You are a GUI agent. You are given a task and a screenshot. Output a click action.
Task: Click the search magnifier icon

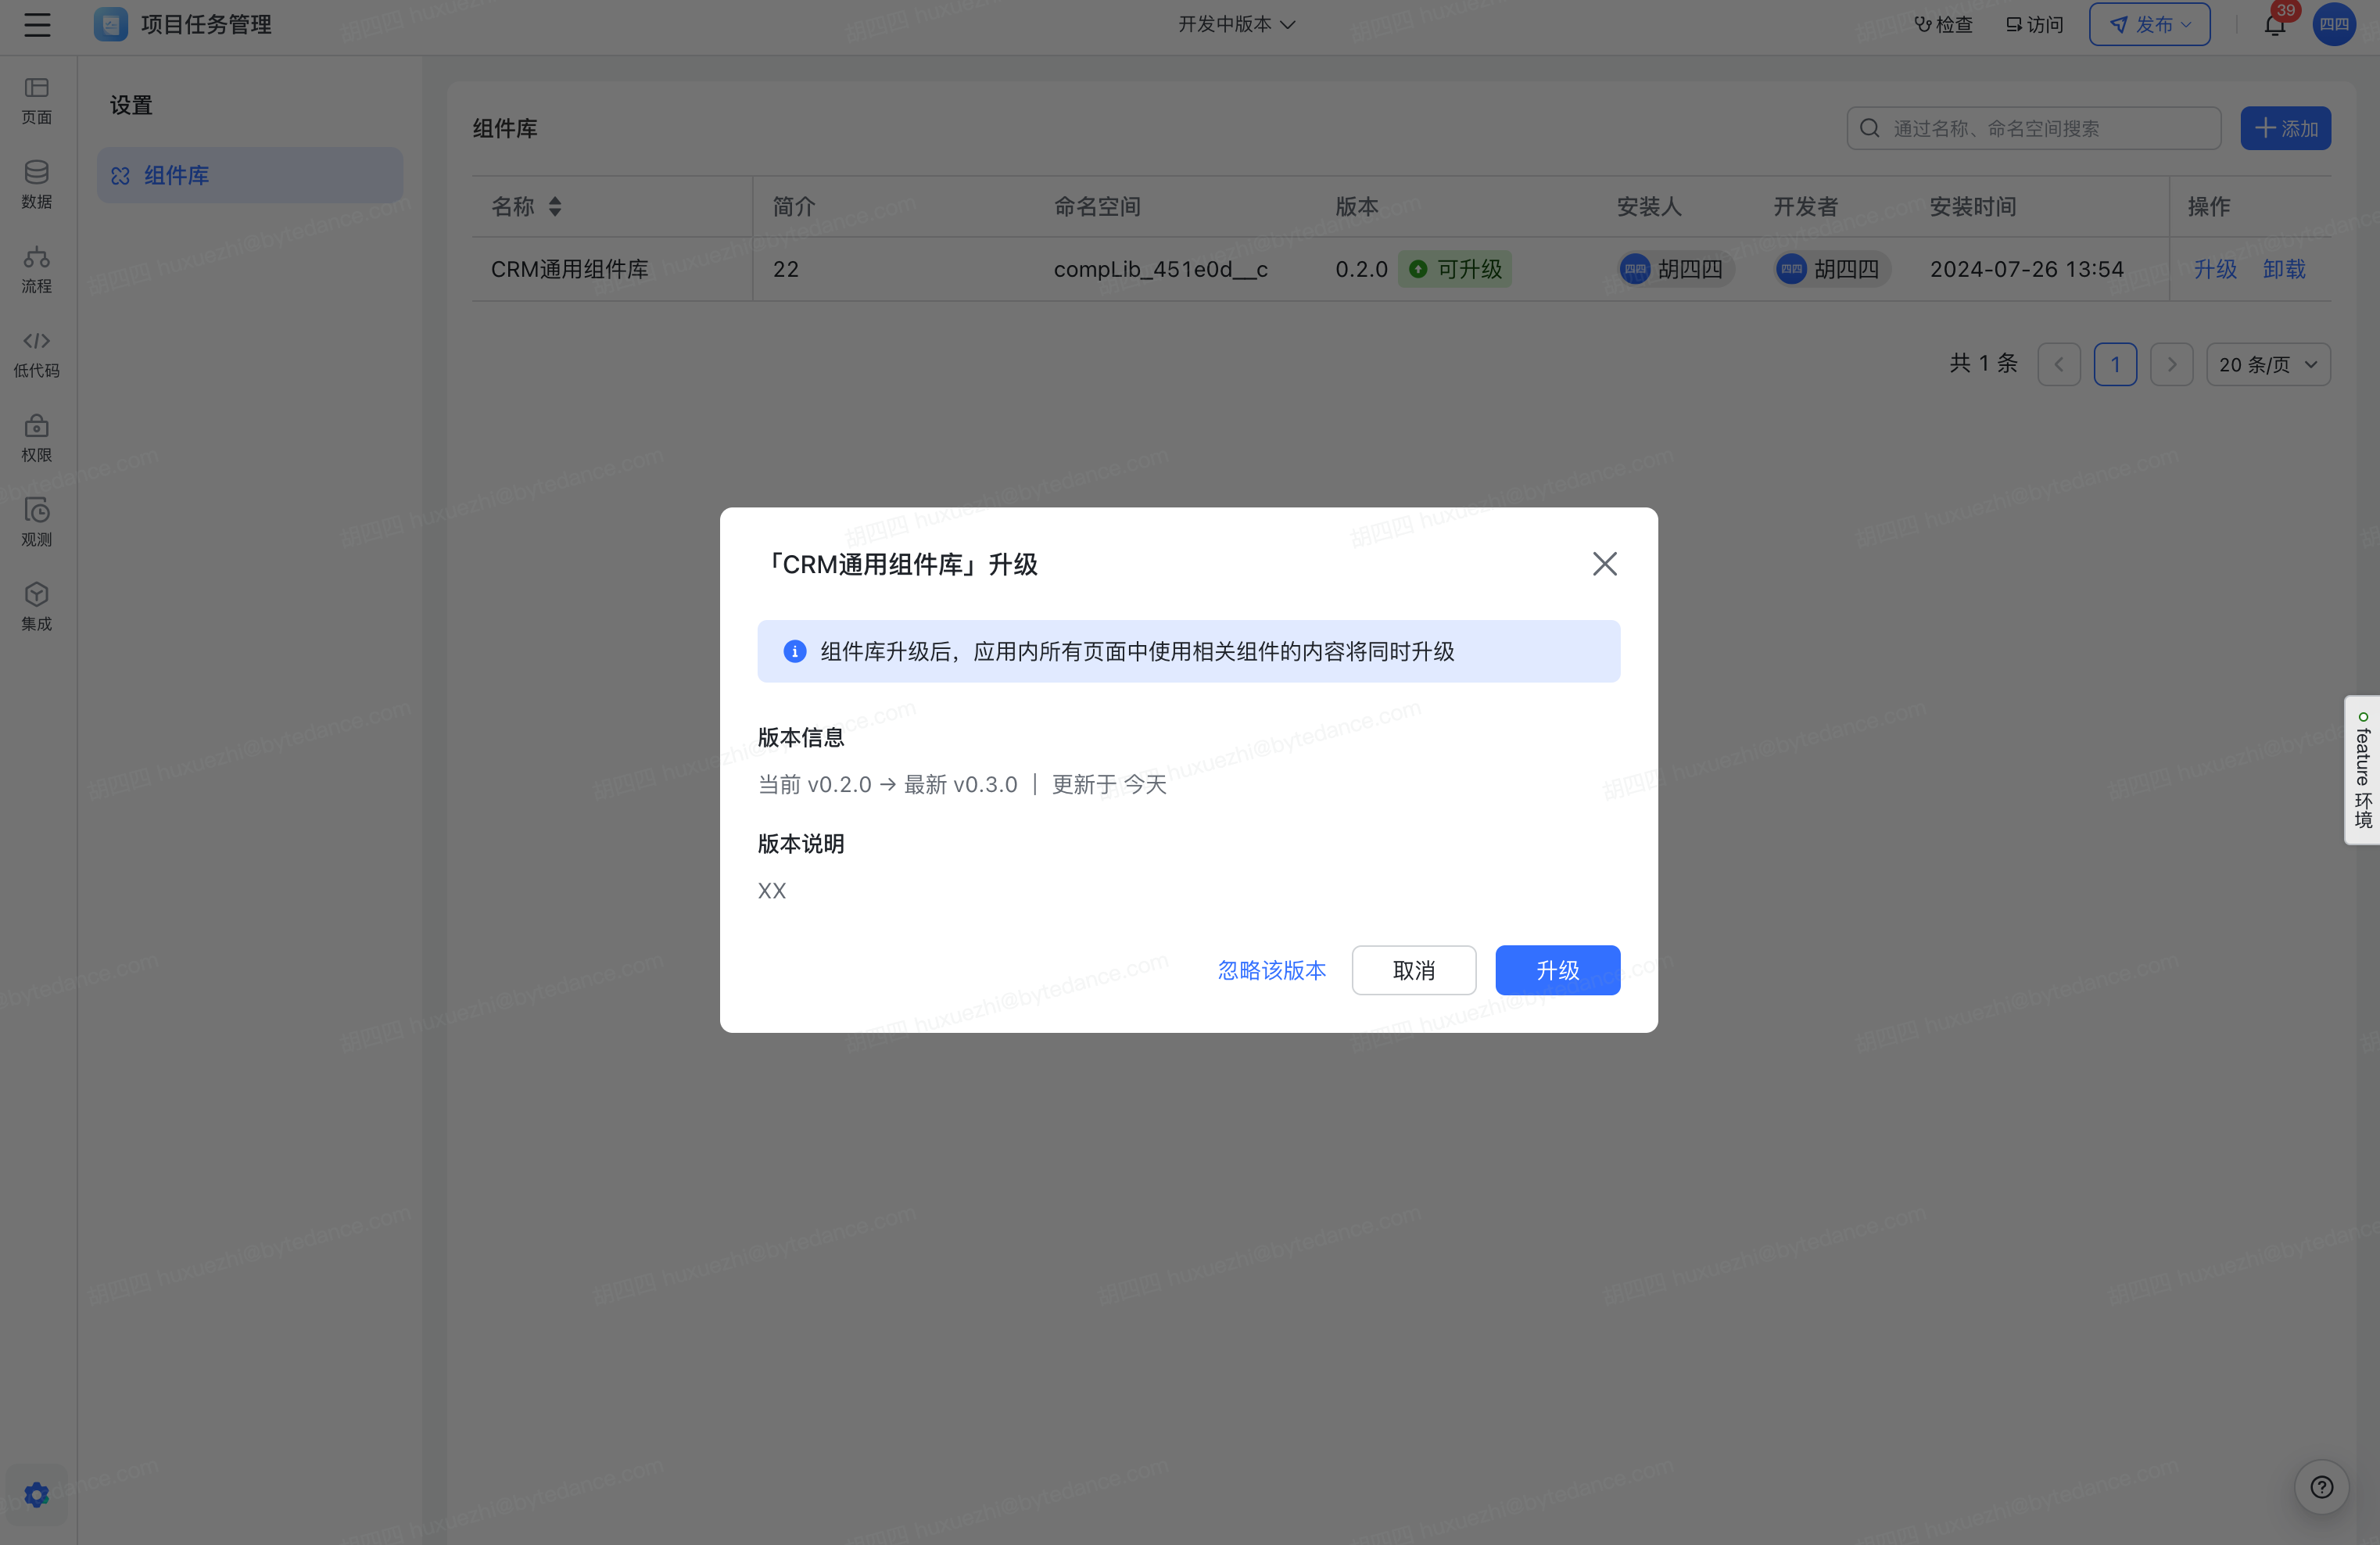[x=1869, y=128]
